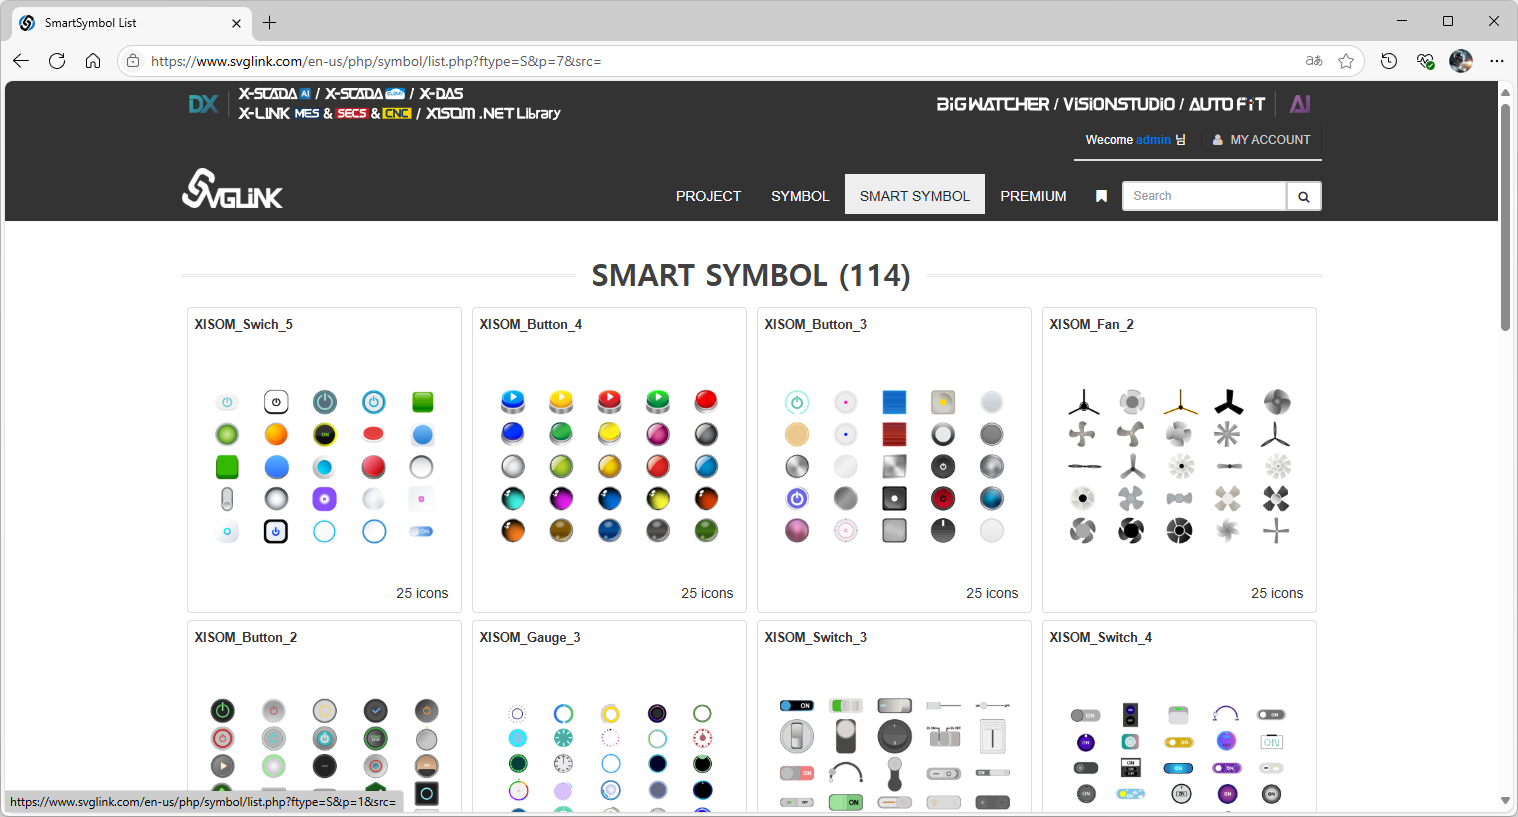Open the SYMBOL menu
The width and height of the screenshot is (1518, 817).
click(x=800, y=196)
